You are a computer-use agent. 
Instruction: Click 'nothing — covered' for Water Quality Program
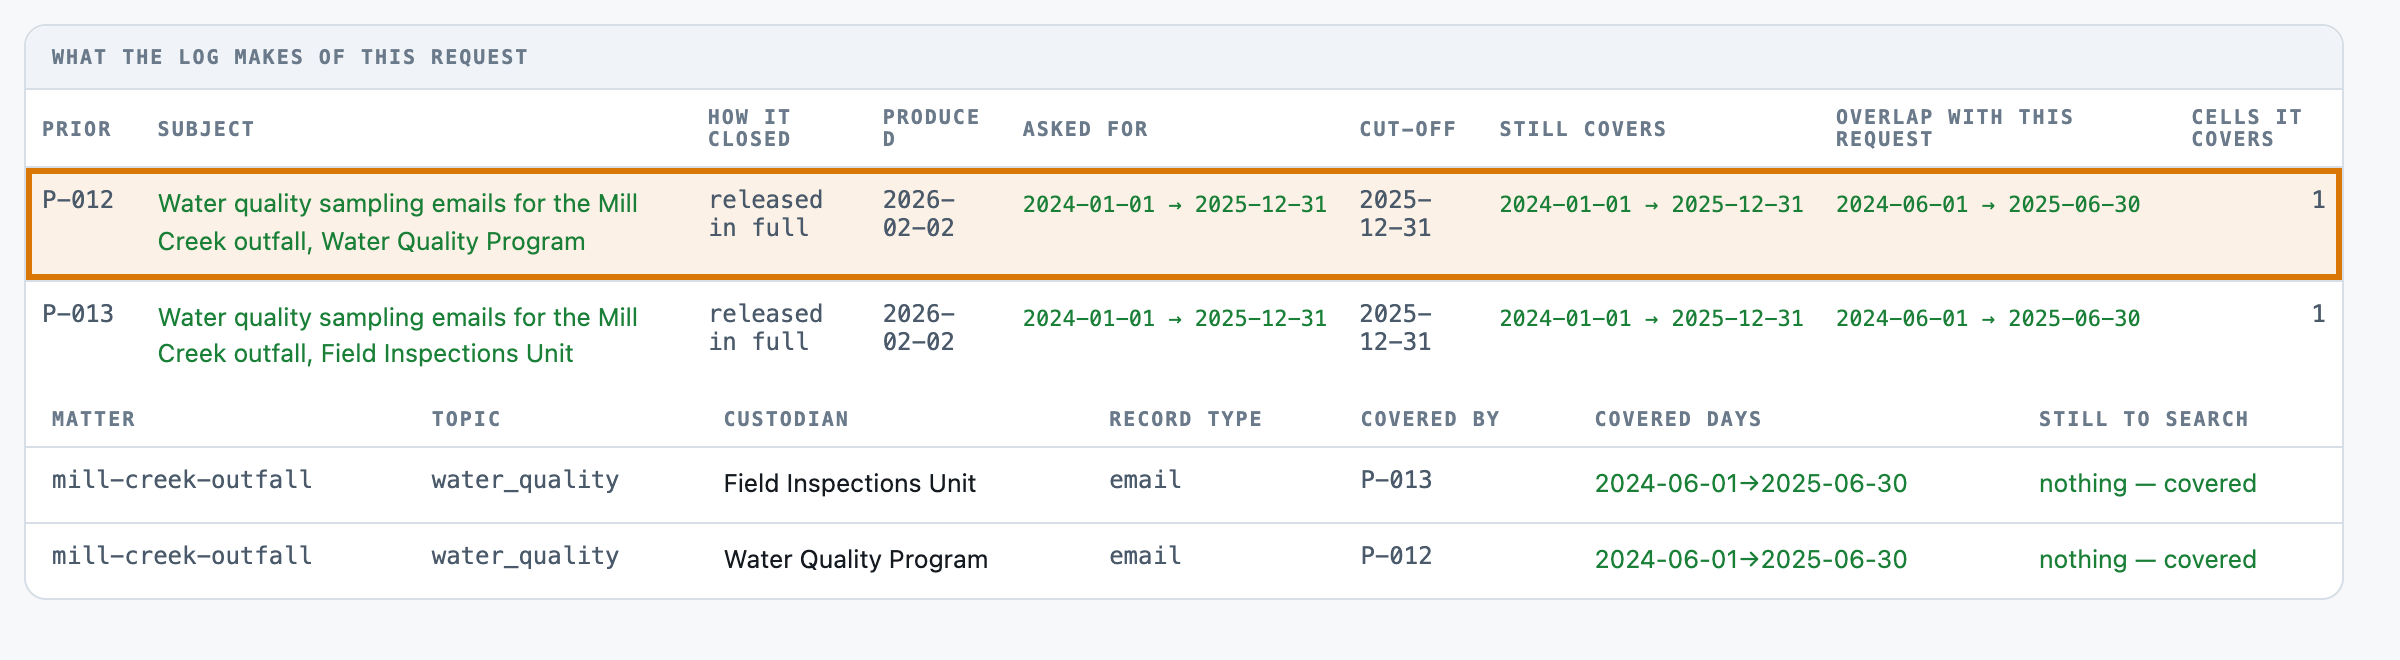[x=2148, y=560]
